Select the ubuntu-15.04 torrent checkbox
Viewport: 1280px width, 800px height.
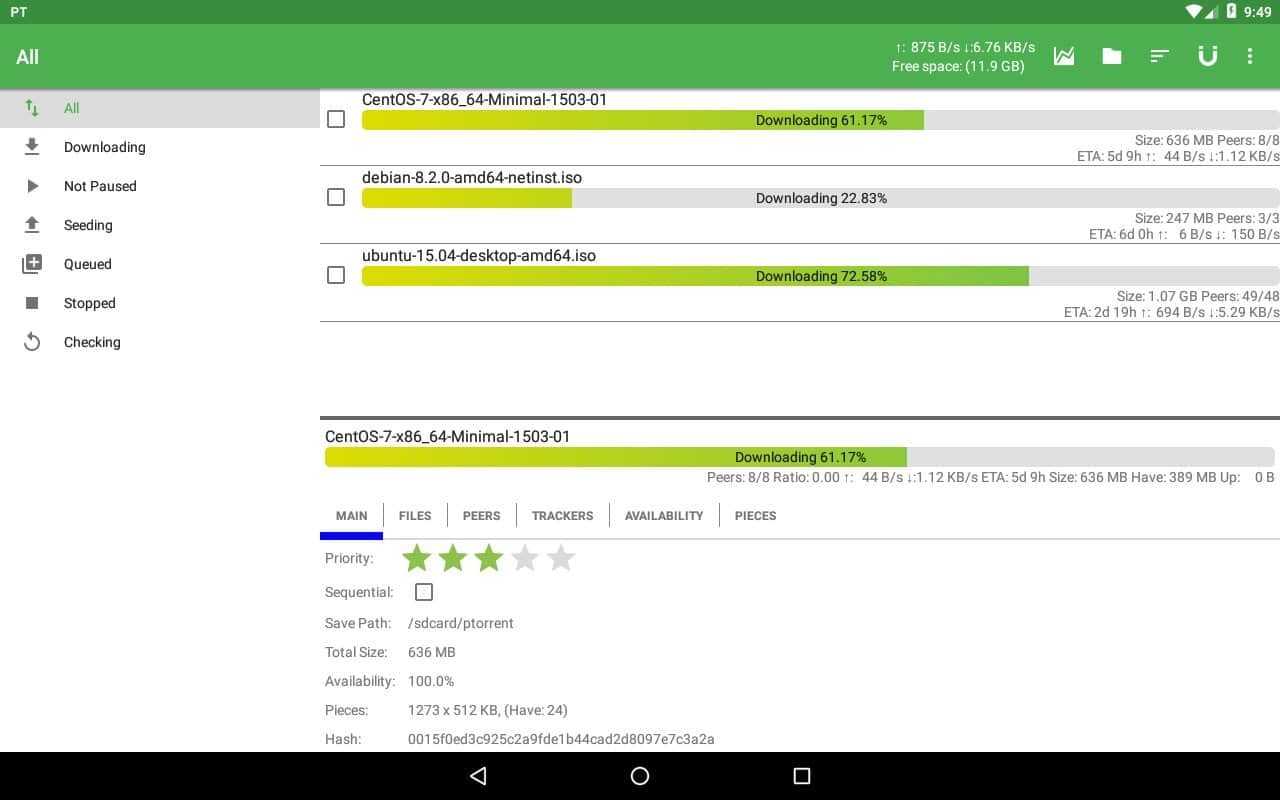coord(336,275)
